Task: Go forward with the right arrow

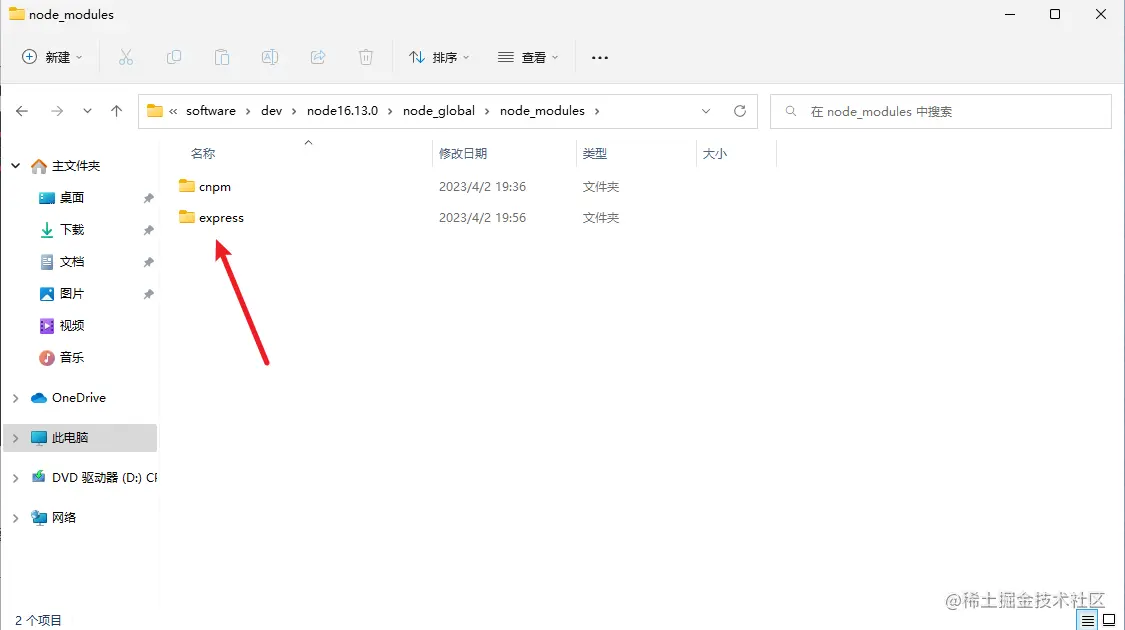Action: tap(57, 111)
